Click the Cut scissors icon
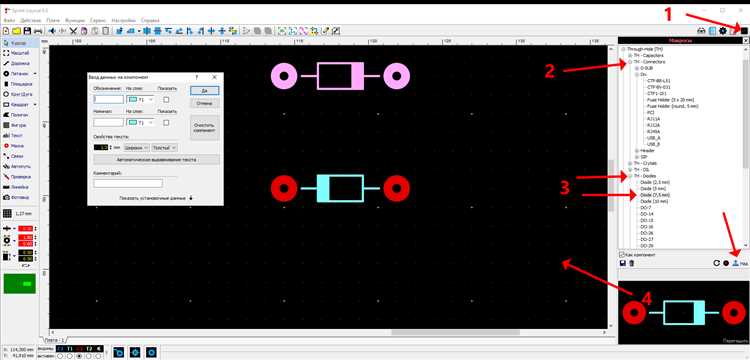 [73, 31]
